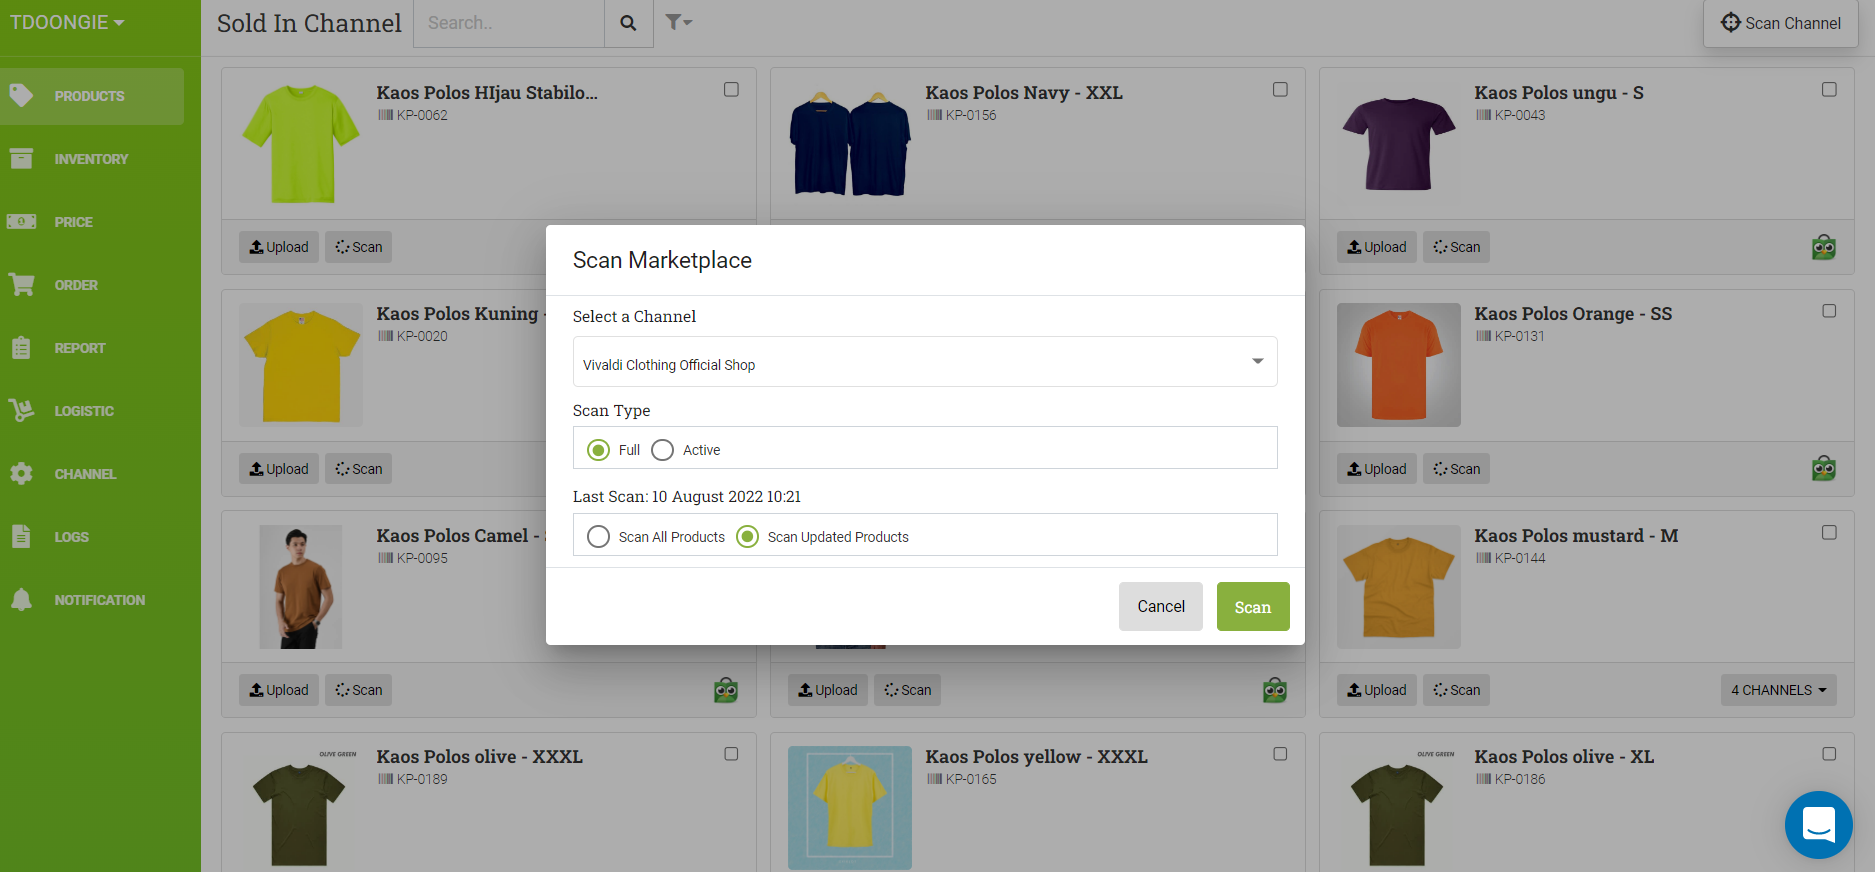Scan Kaos Polos Camel product
This screenshot has width=1875, height=872.
(x=358, y=690)
